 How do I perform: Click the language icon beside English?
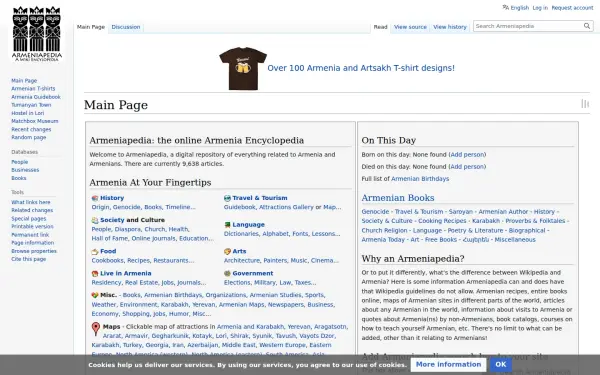(505, 7)
